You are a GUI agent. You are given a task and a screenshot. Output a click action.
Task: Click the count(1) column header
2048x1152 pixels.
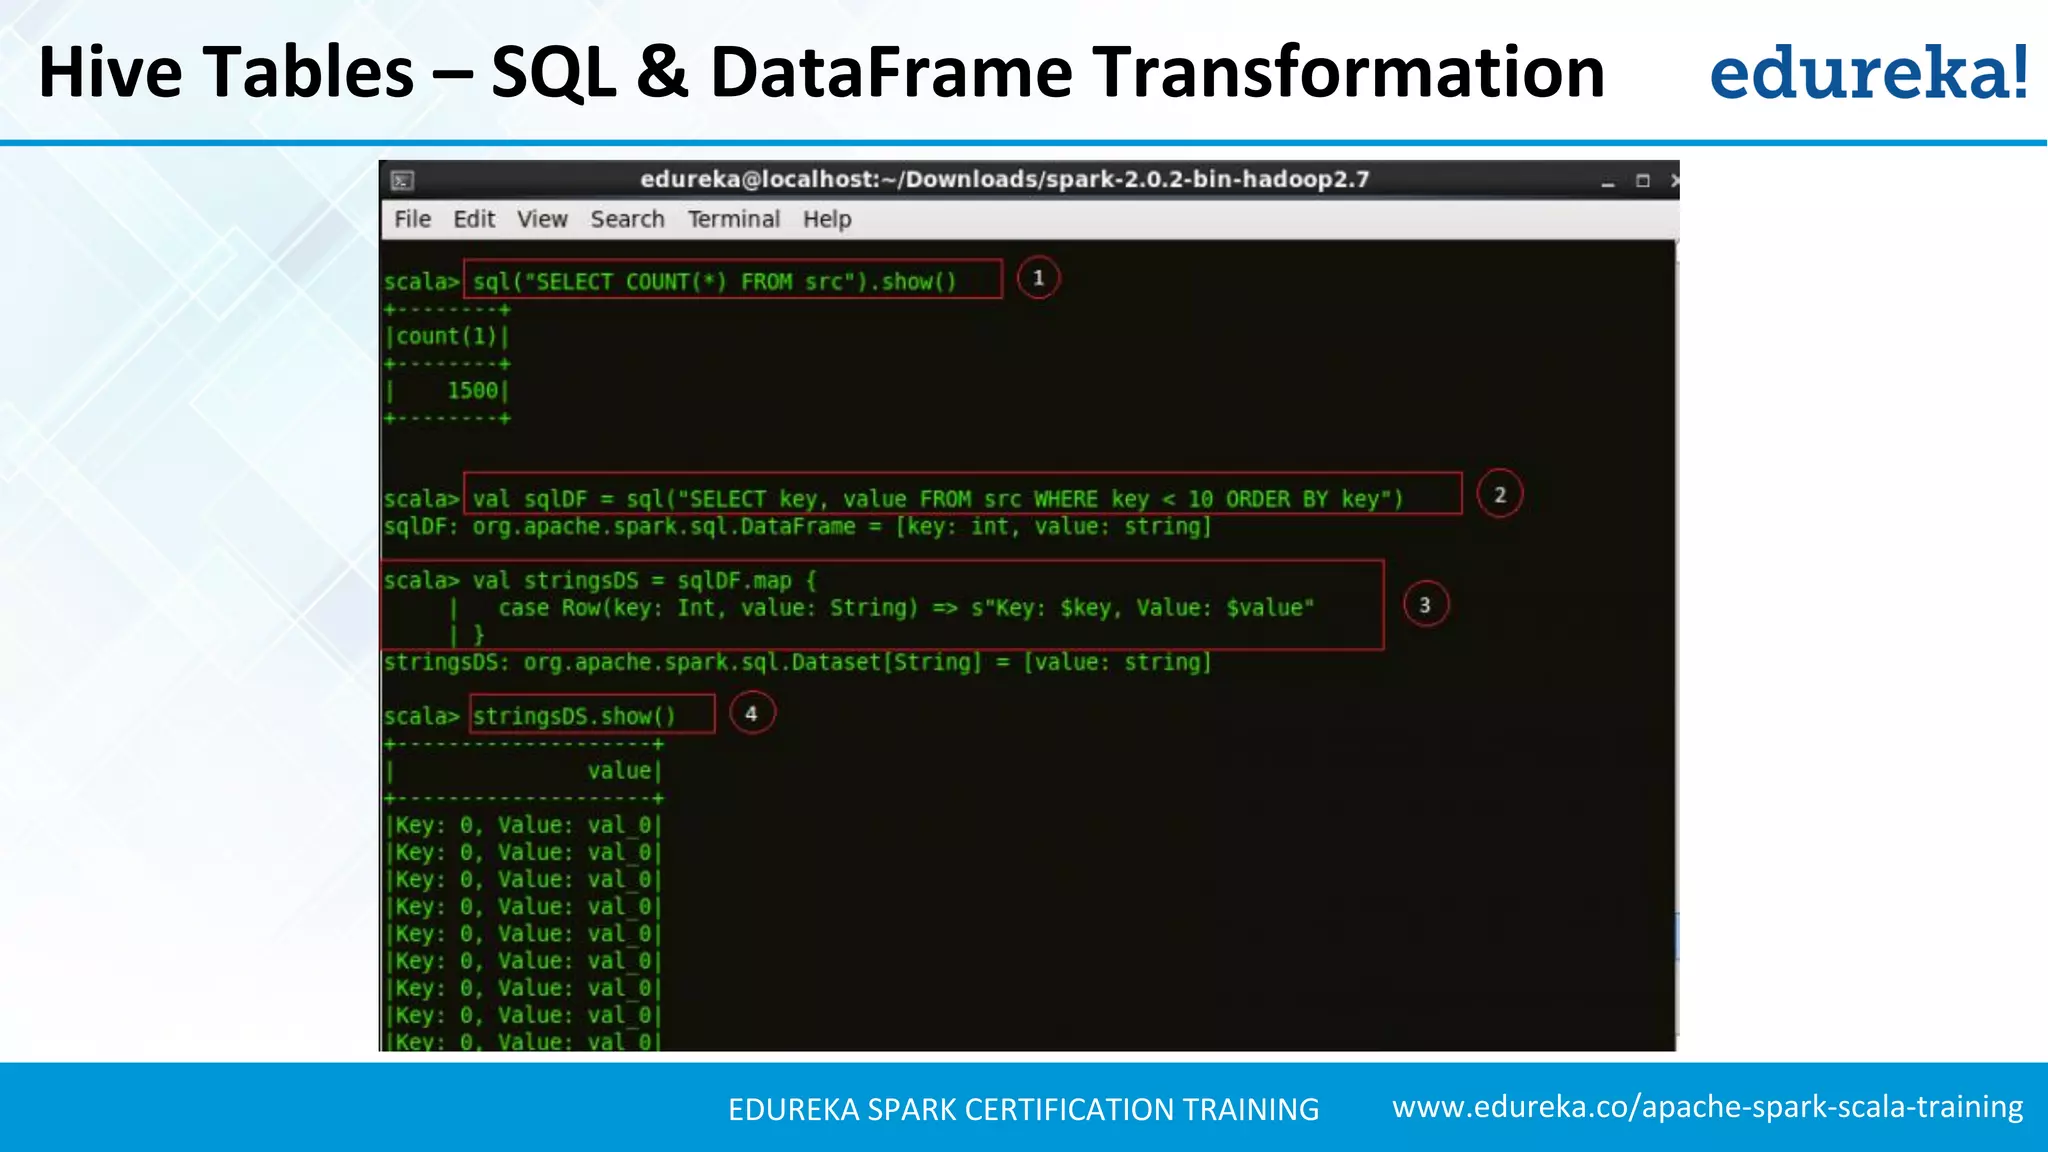[x=447, y=336]
